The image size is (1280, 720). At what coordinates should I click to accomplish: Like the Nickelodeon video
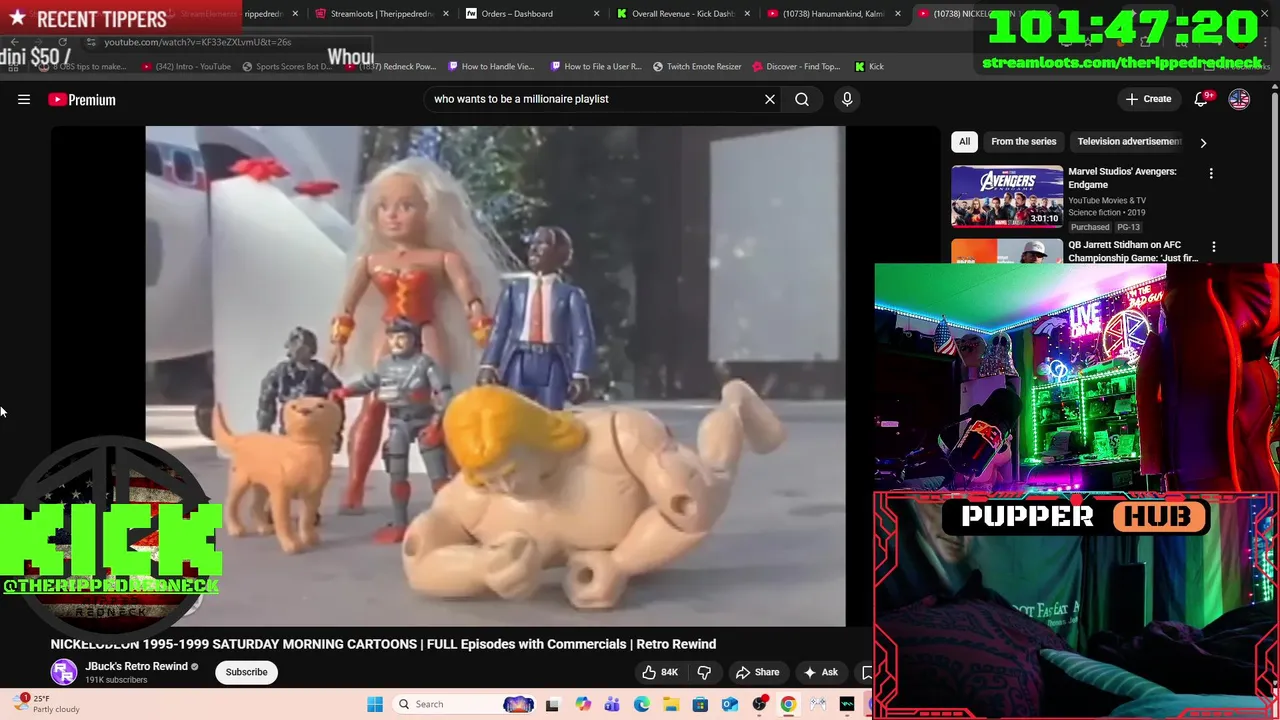[660, 672]
